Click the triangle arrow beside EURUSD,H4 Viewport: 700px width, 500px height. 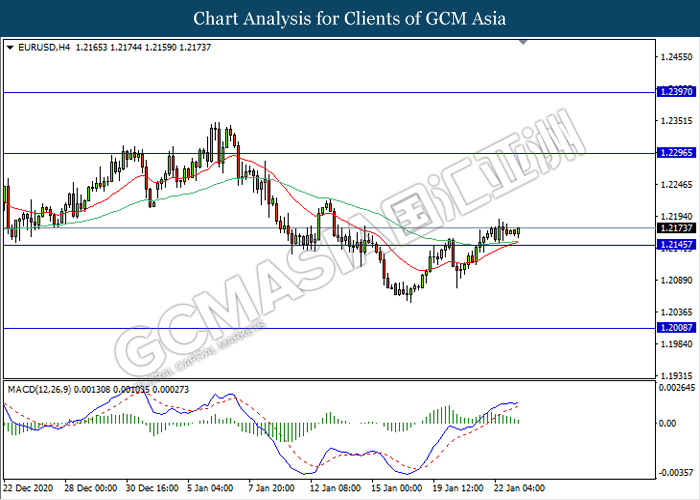click(x=10, y=47)
